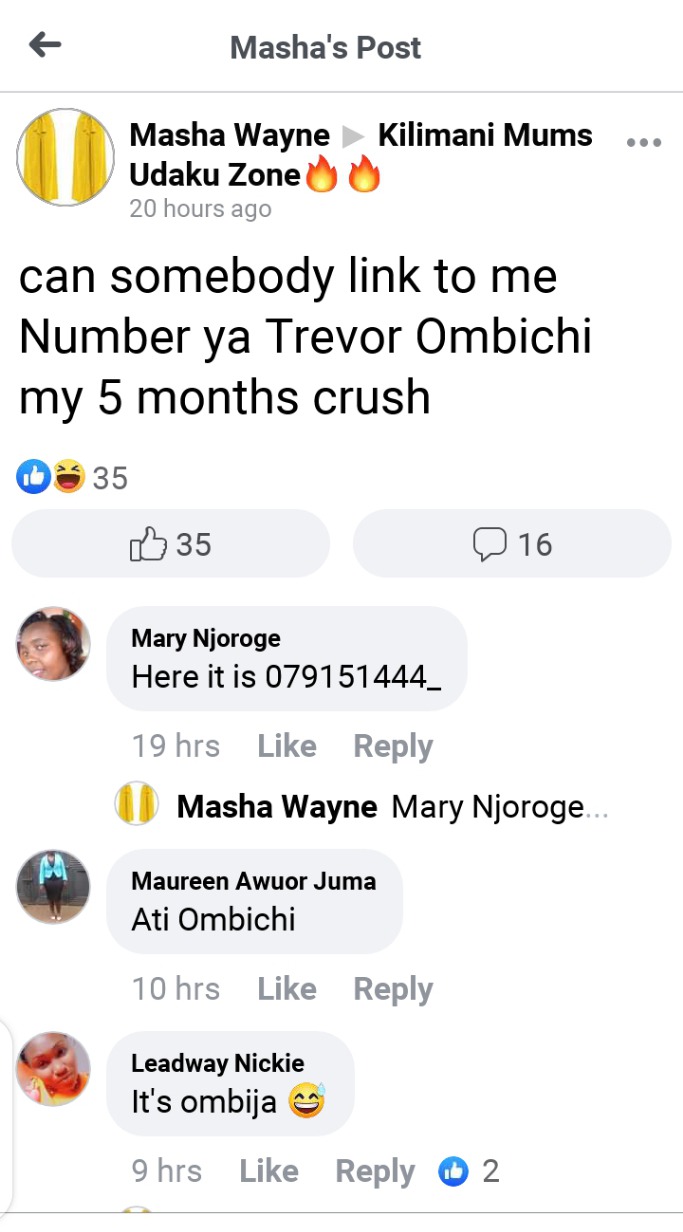The width and height of the screenshot is (683, 1232).
Task: View the 2 likes on Leadway Nickie's comment
Action: click(469, 1171)
